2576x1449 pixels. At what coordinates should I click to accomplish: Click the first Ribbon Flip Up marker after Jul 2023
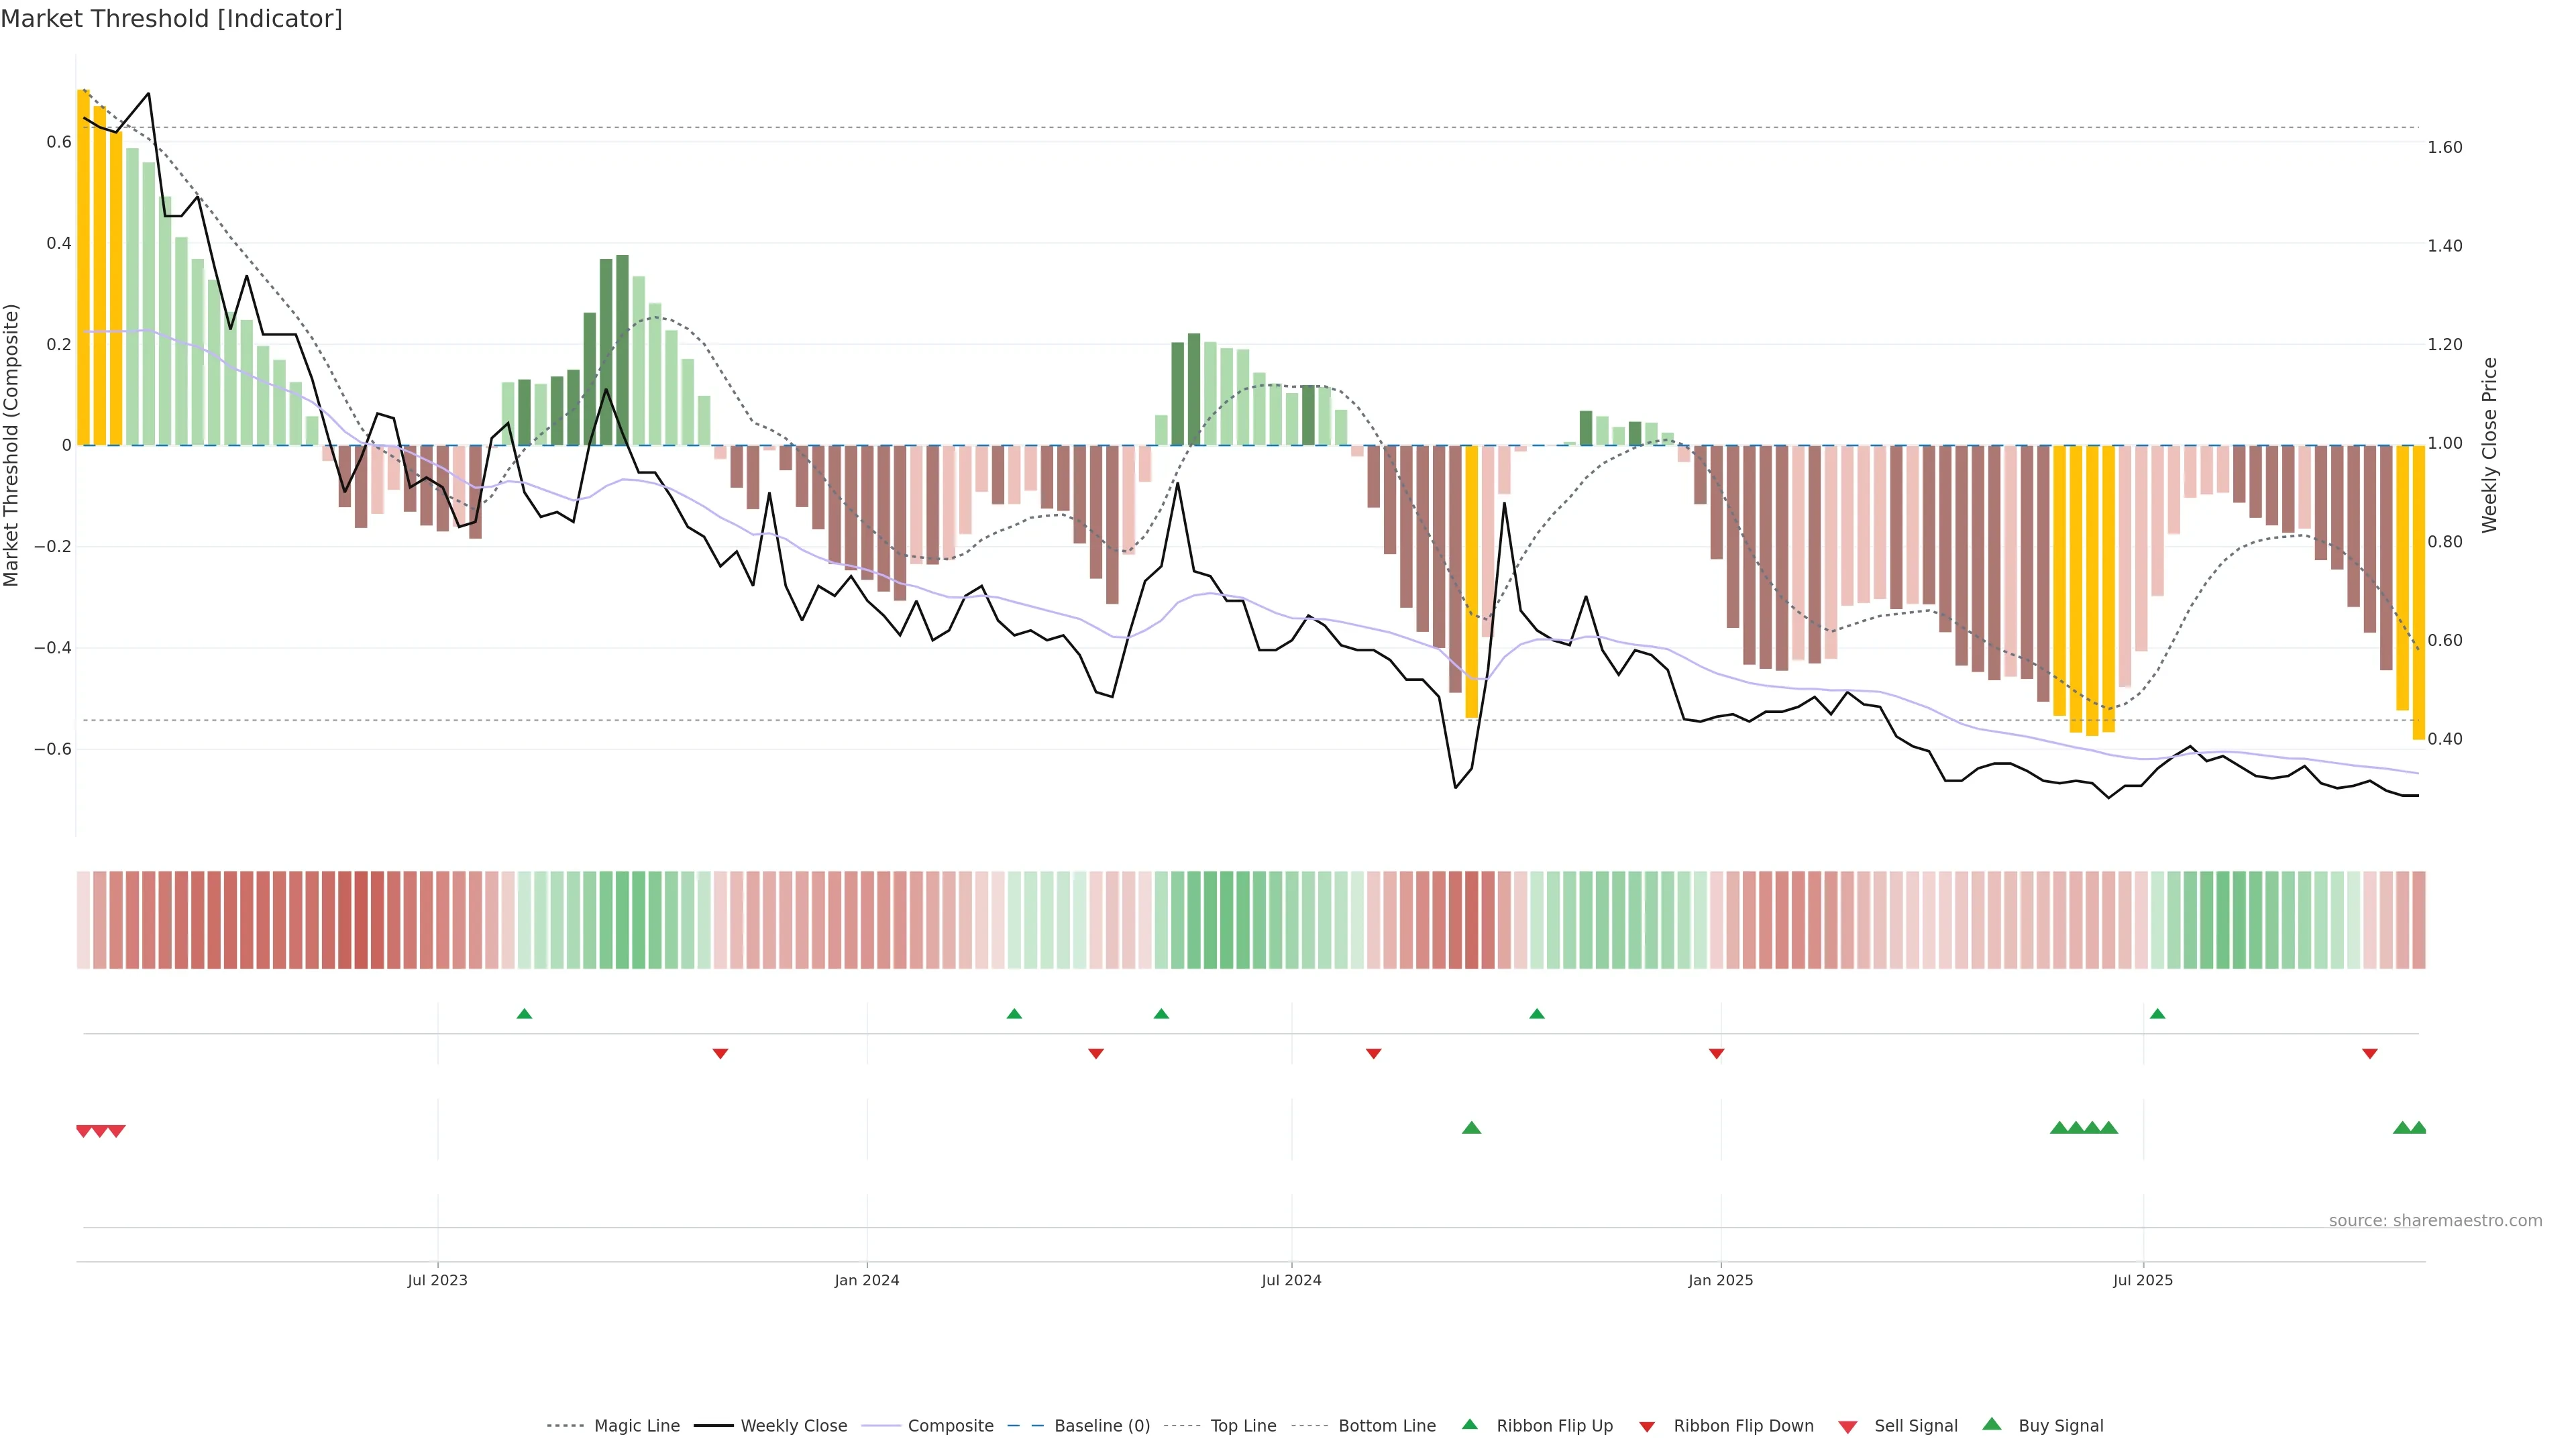(x=524, y=1014)
